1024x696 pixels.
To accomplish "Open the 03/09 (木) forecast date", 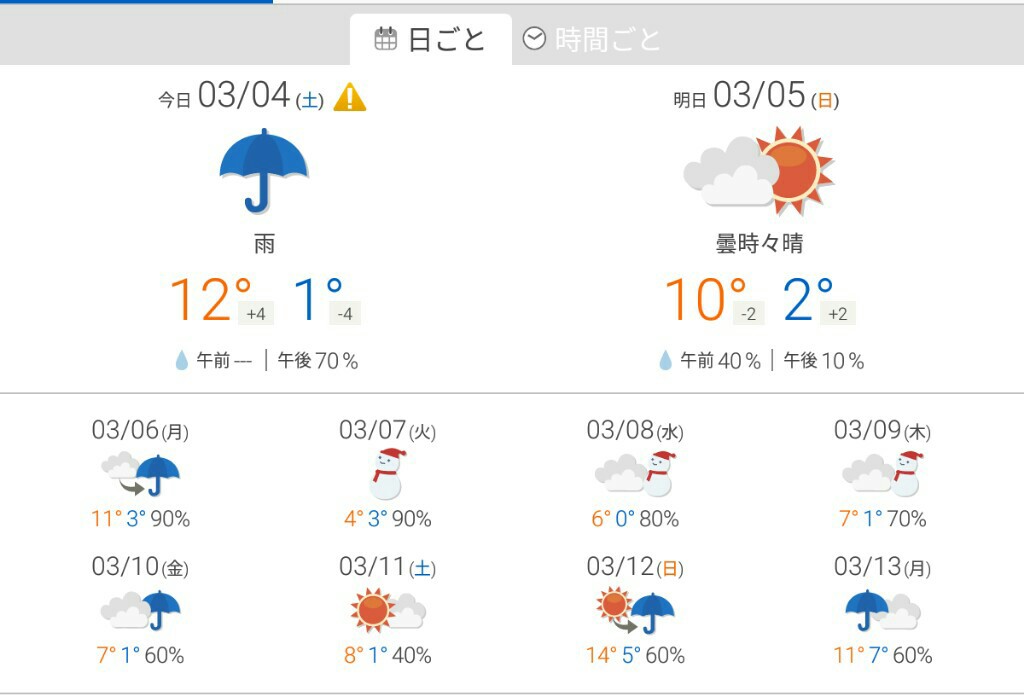I will (882, 430).
